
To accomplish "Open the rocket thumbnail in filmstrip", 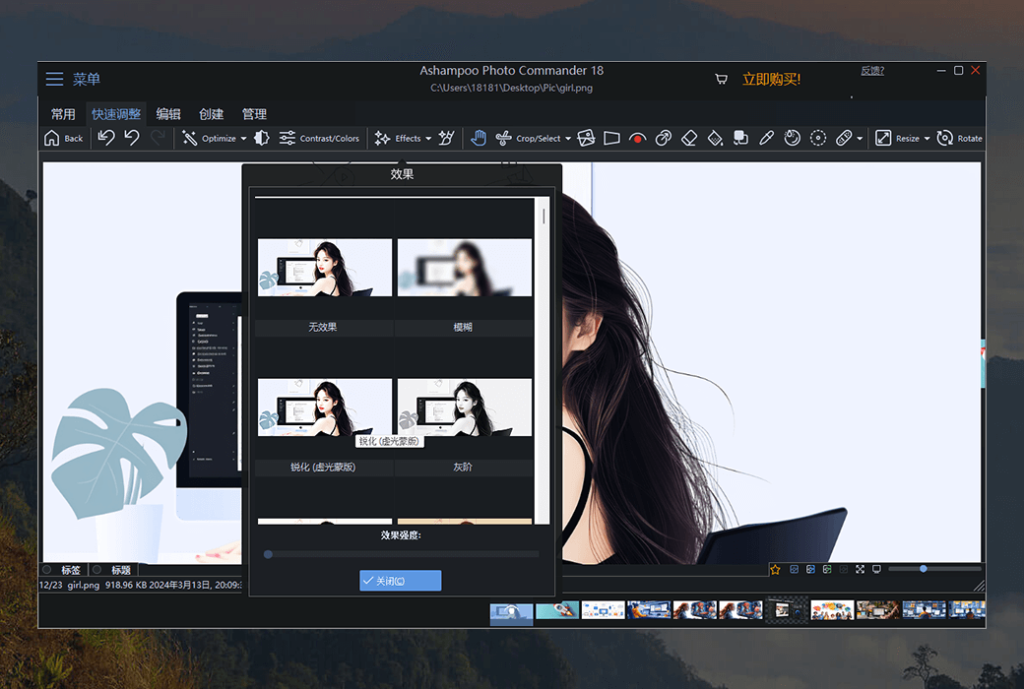I will tap(557, 610).
